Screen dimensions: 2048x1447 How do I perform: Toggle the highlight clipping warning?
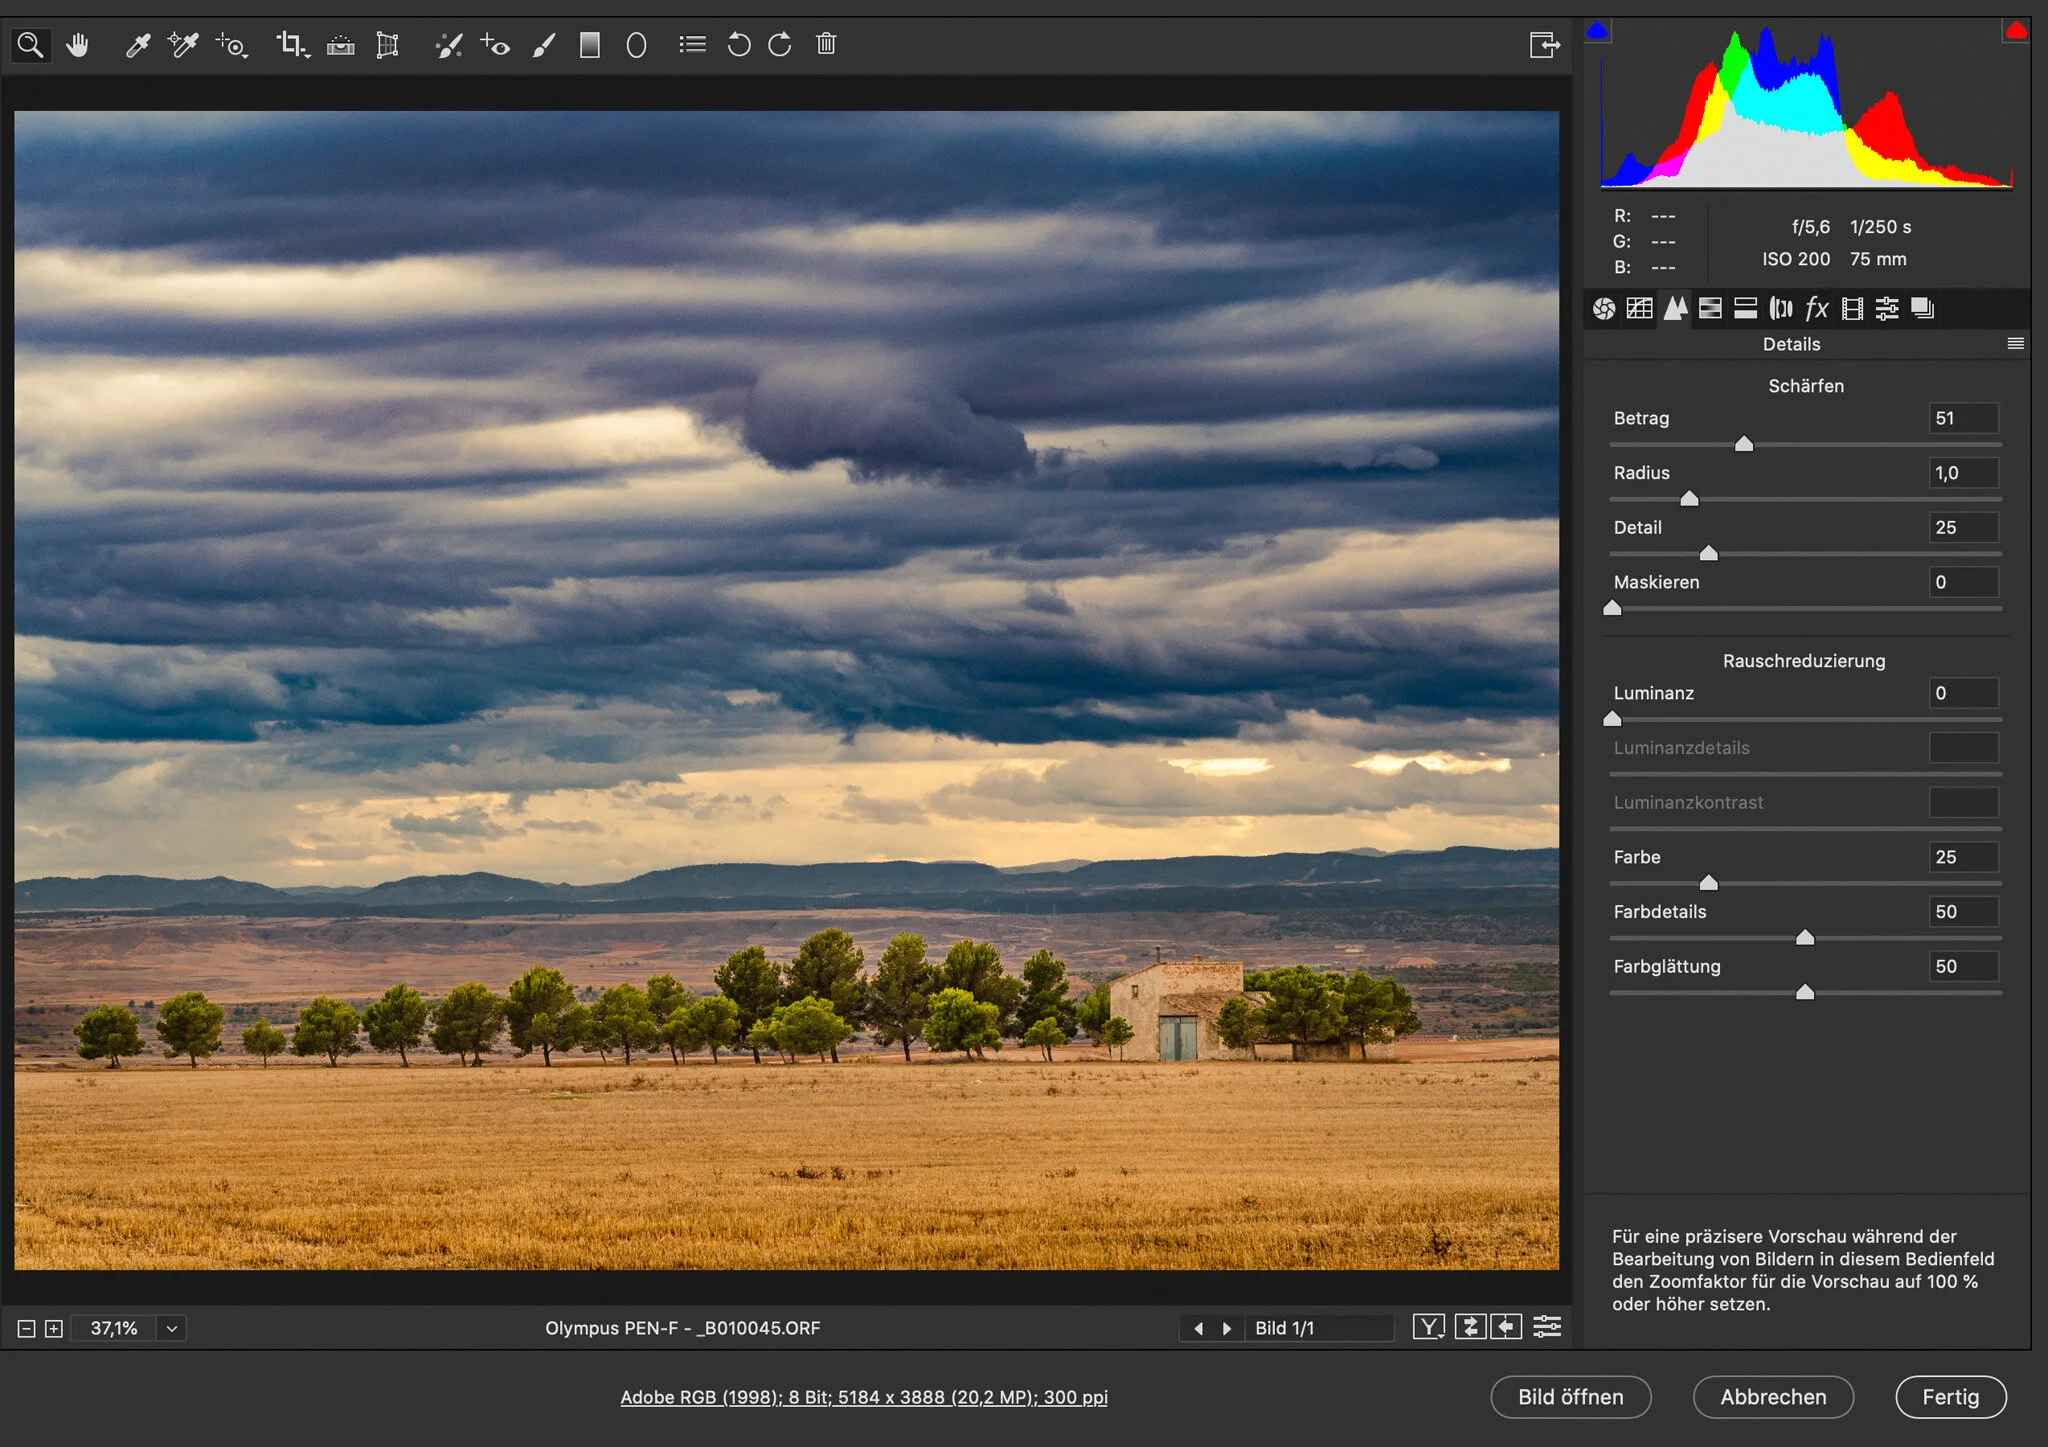click(x=2016, y=31)
